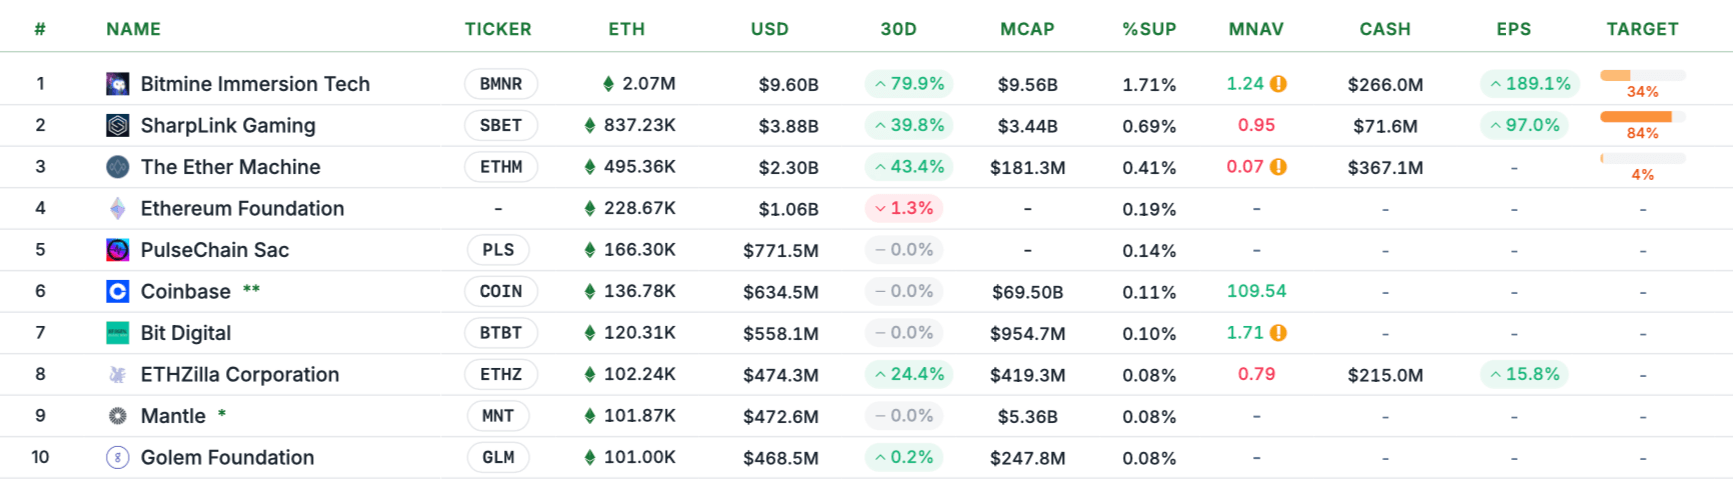Click the MNAV column header

coord(1256,29)
